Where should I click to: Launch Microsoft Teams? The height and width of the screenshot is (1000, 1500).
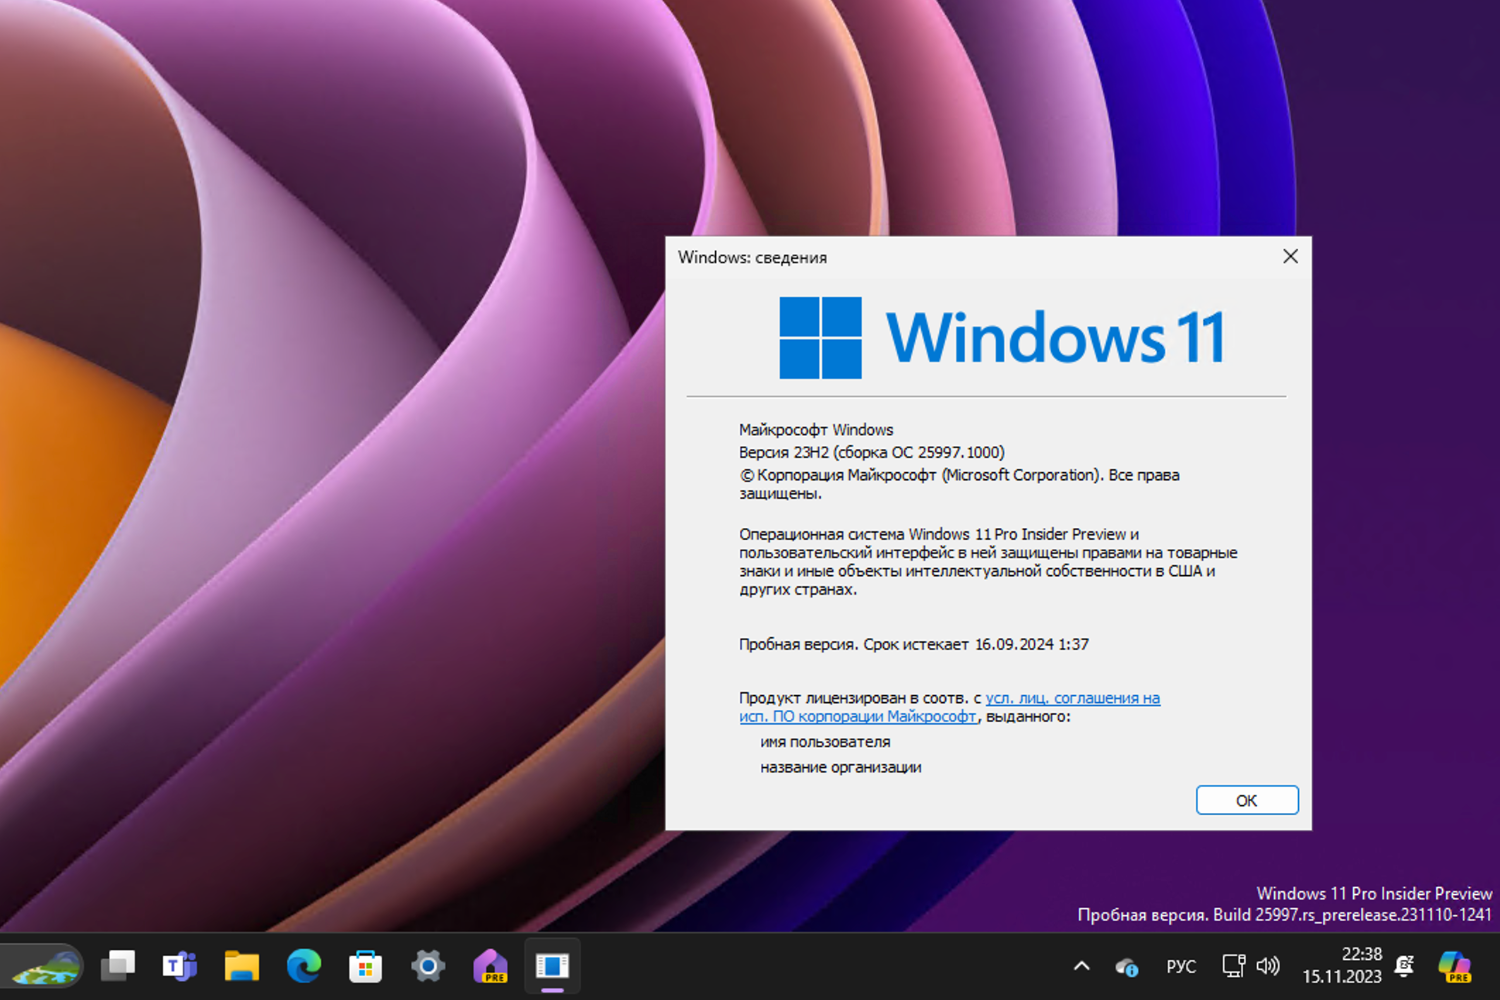[x=180, y=965]
